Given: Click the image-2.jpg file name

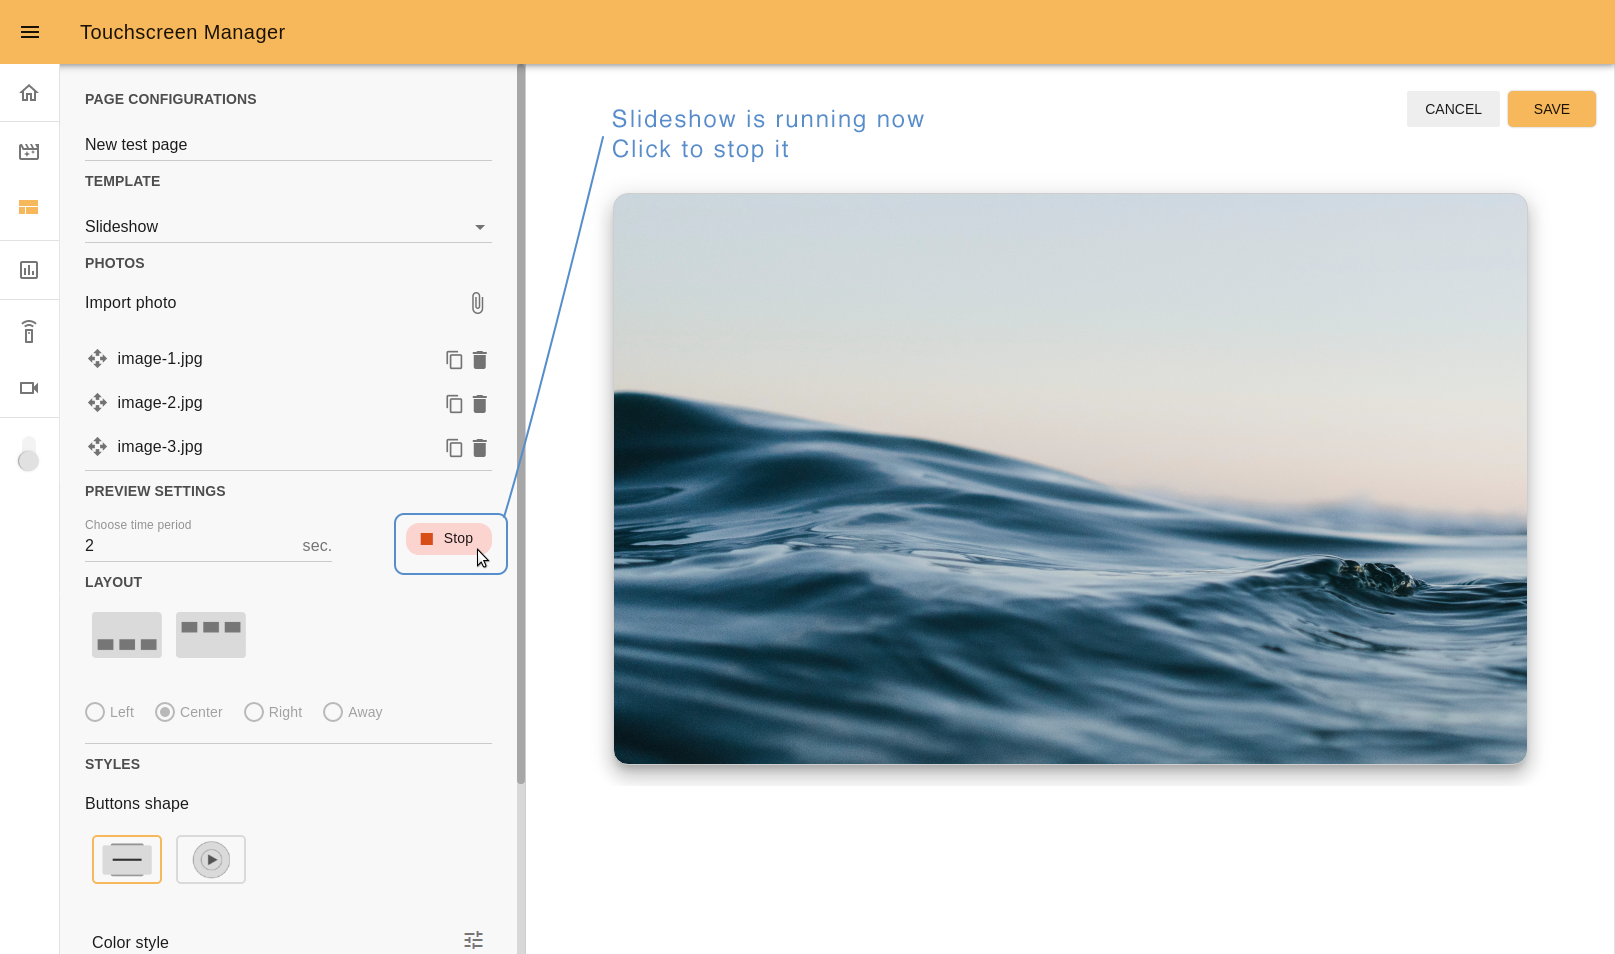Looking at the screenshot, I should tap(160, 402).
